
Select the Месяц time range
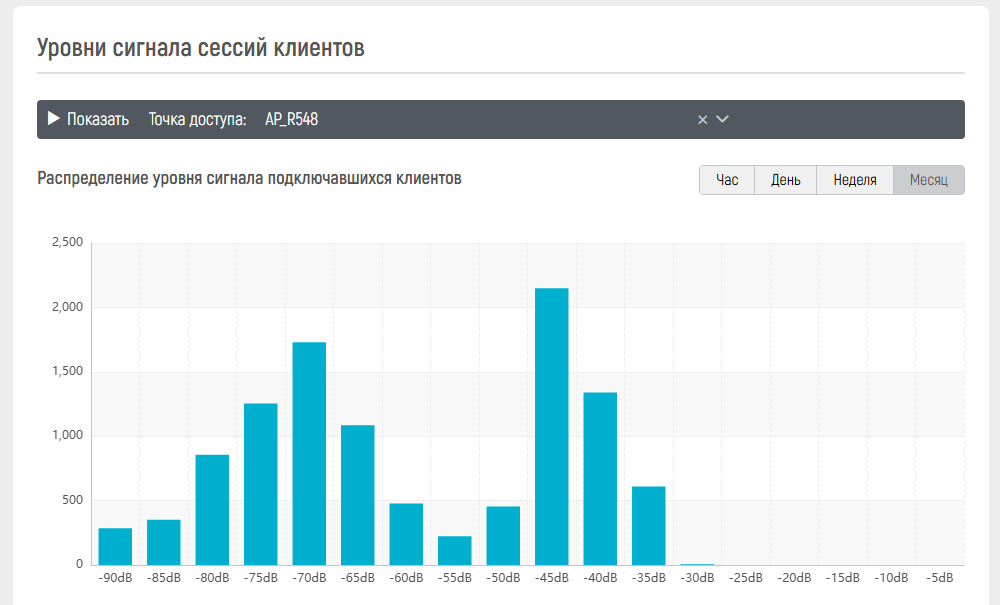(929, 180)
